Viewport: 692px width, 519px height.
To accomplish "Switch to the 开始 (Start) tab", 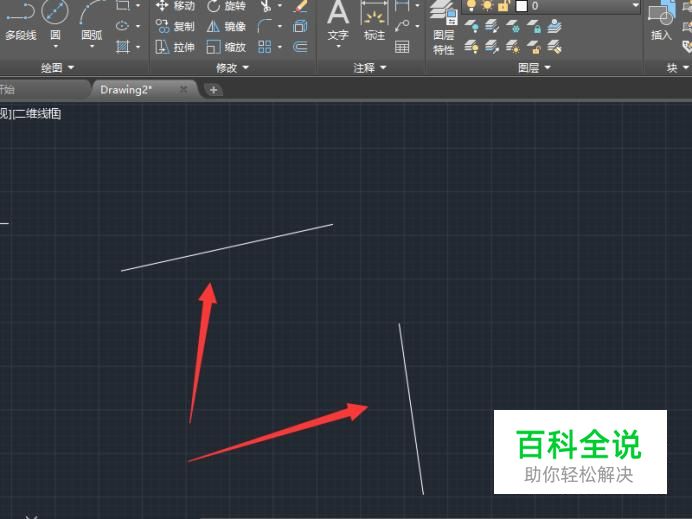I will tap(7, 90).
